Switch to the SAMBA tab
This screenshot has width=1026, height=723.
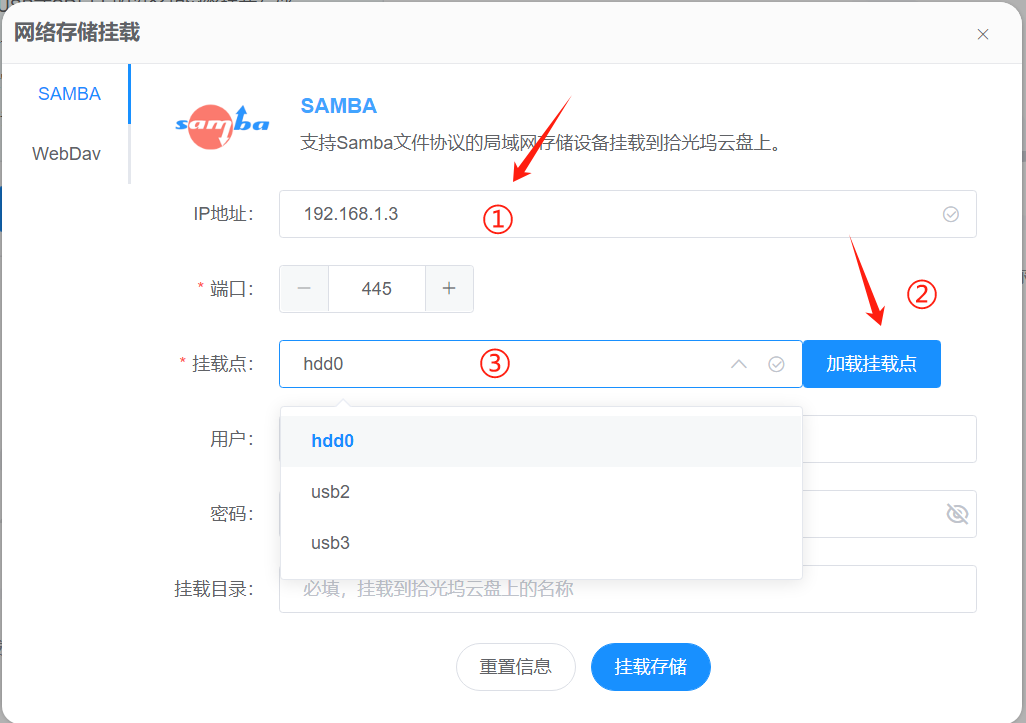point(69,94)
